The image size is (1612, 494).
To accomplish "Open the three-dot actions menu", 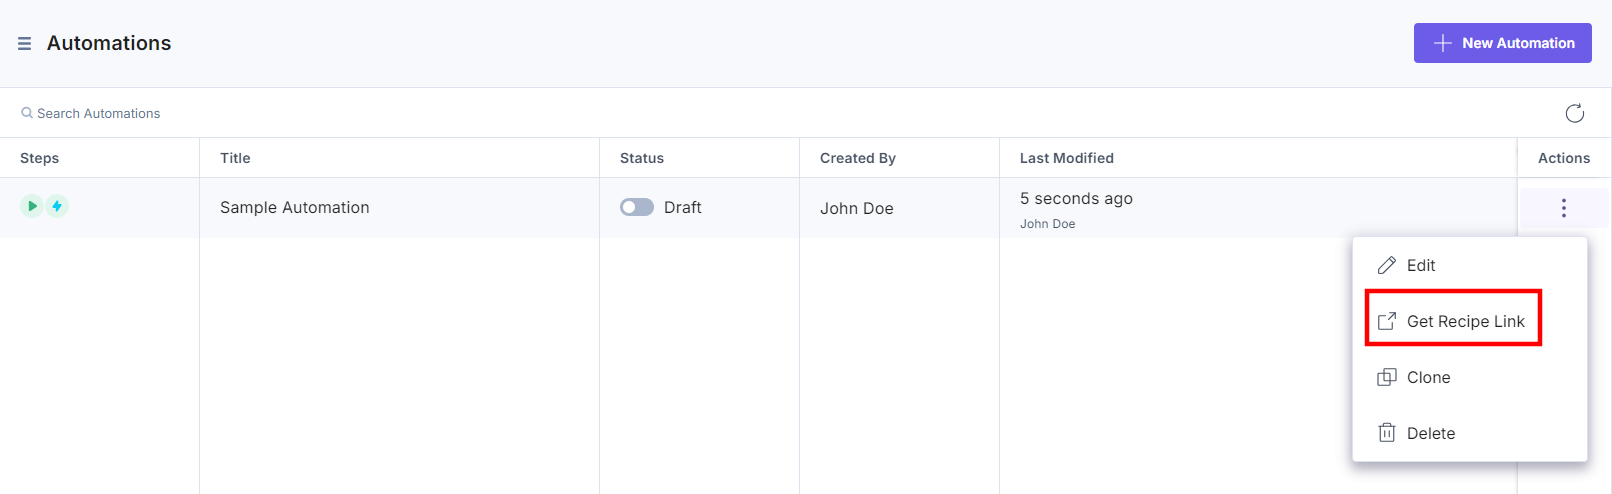I will tap(1564, 208).
